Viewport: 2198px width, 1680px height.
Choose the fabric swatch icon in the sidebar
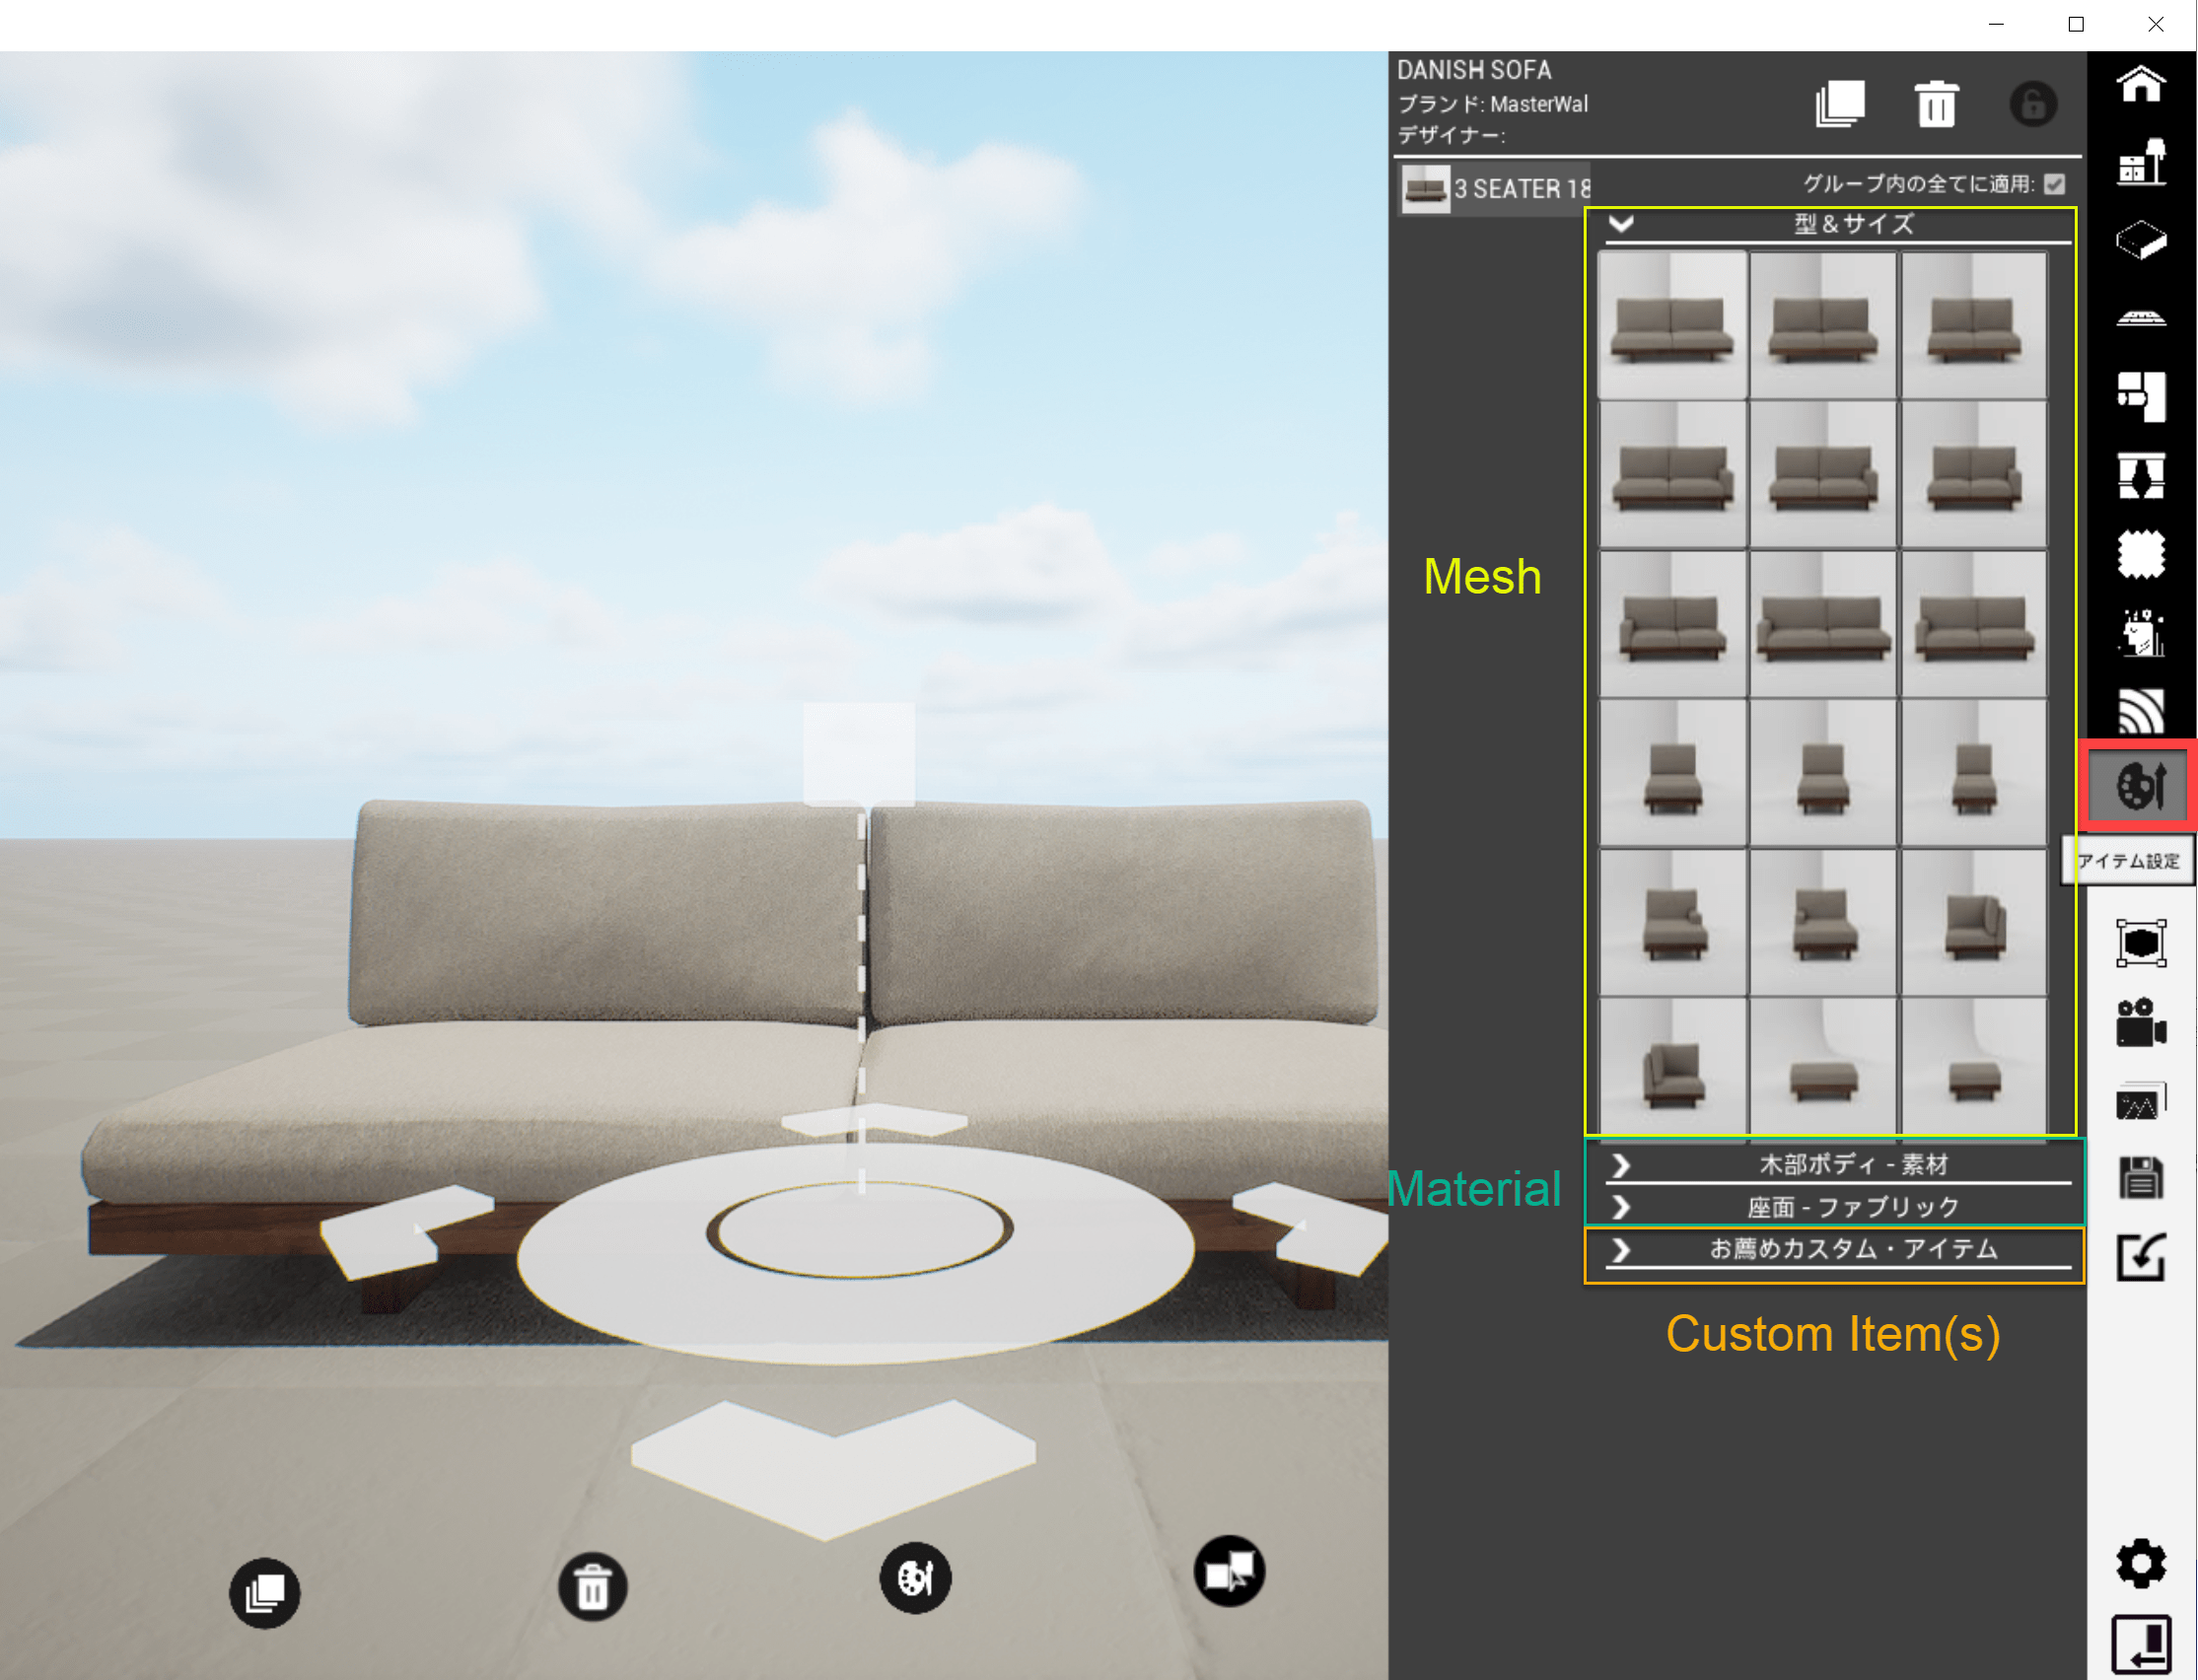point(2141,554)
